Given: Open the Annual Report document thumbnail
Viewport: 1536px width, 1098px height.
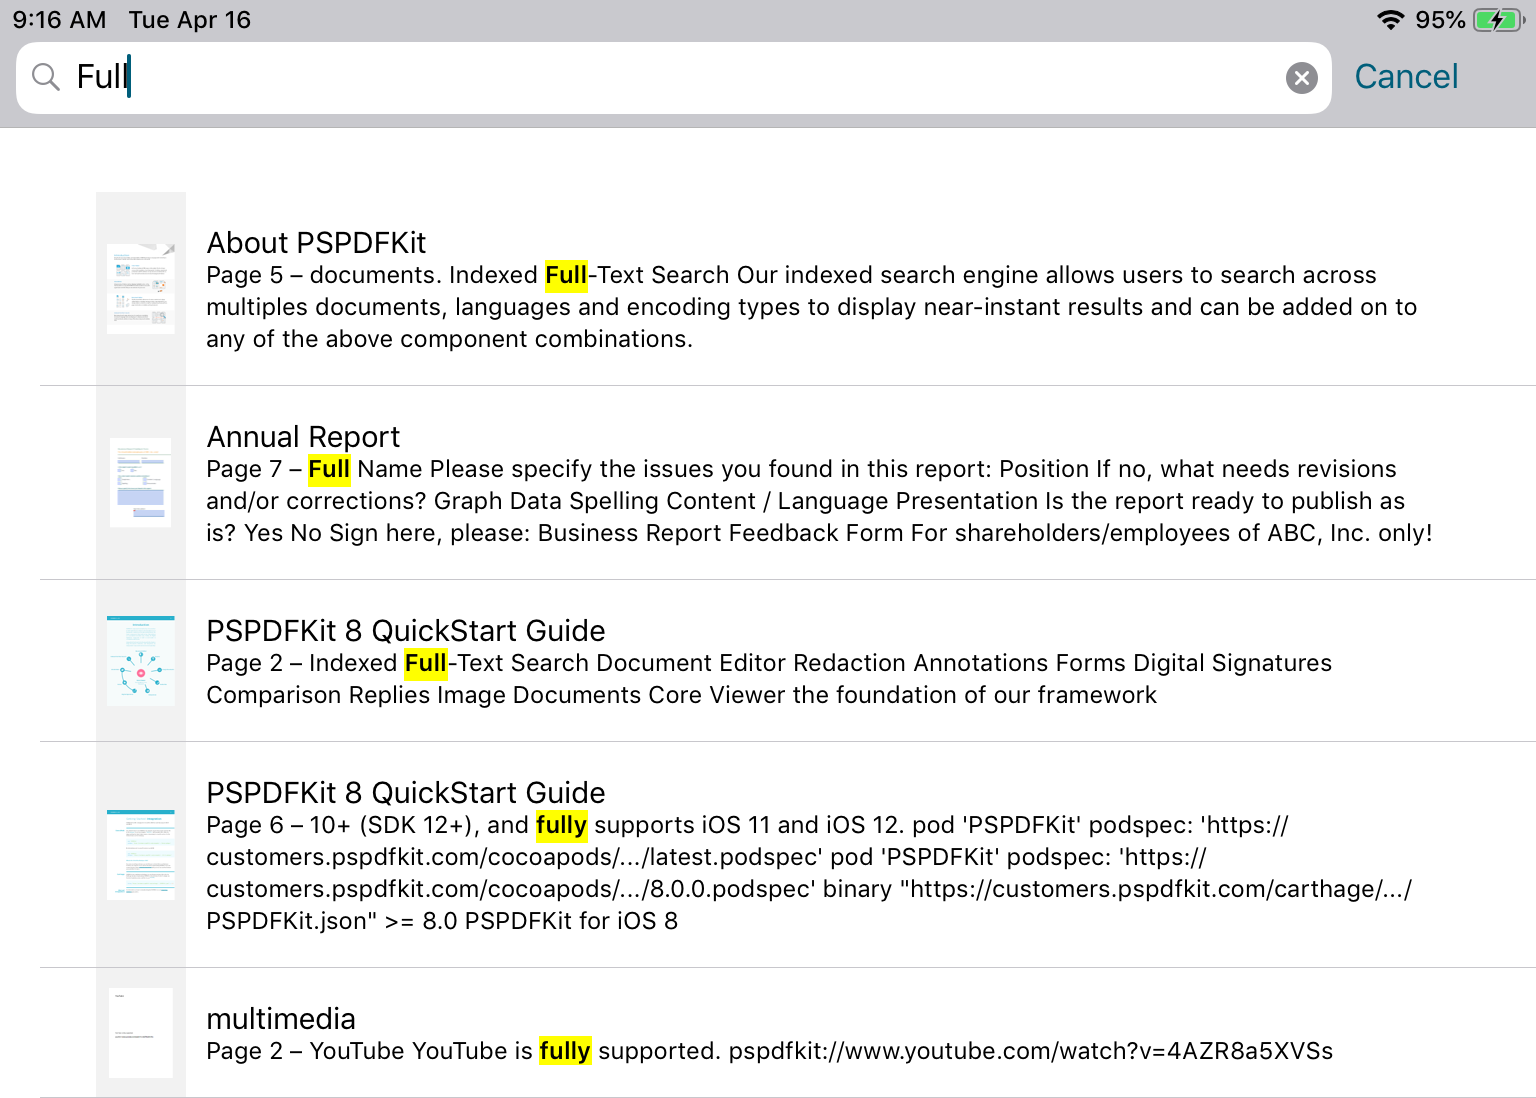Looking at the screenshot, I should (x=140, y=482).
